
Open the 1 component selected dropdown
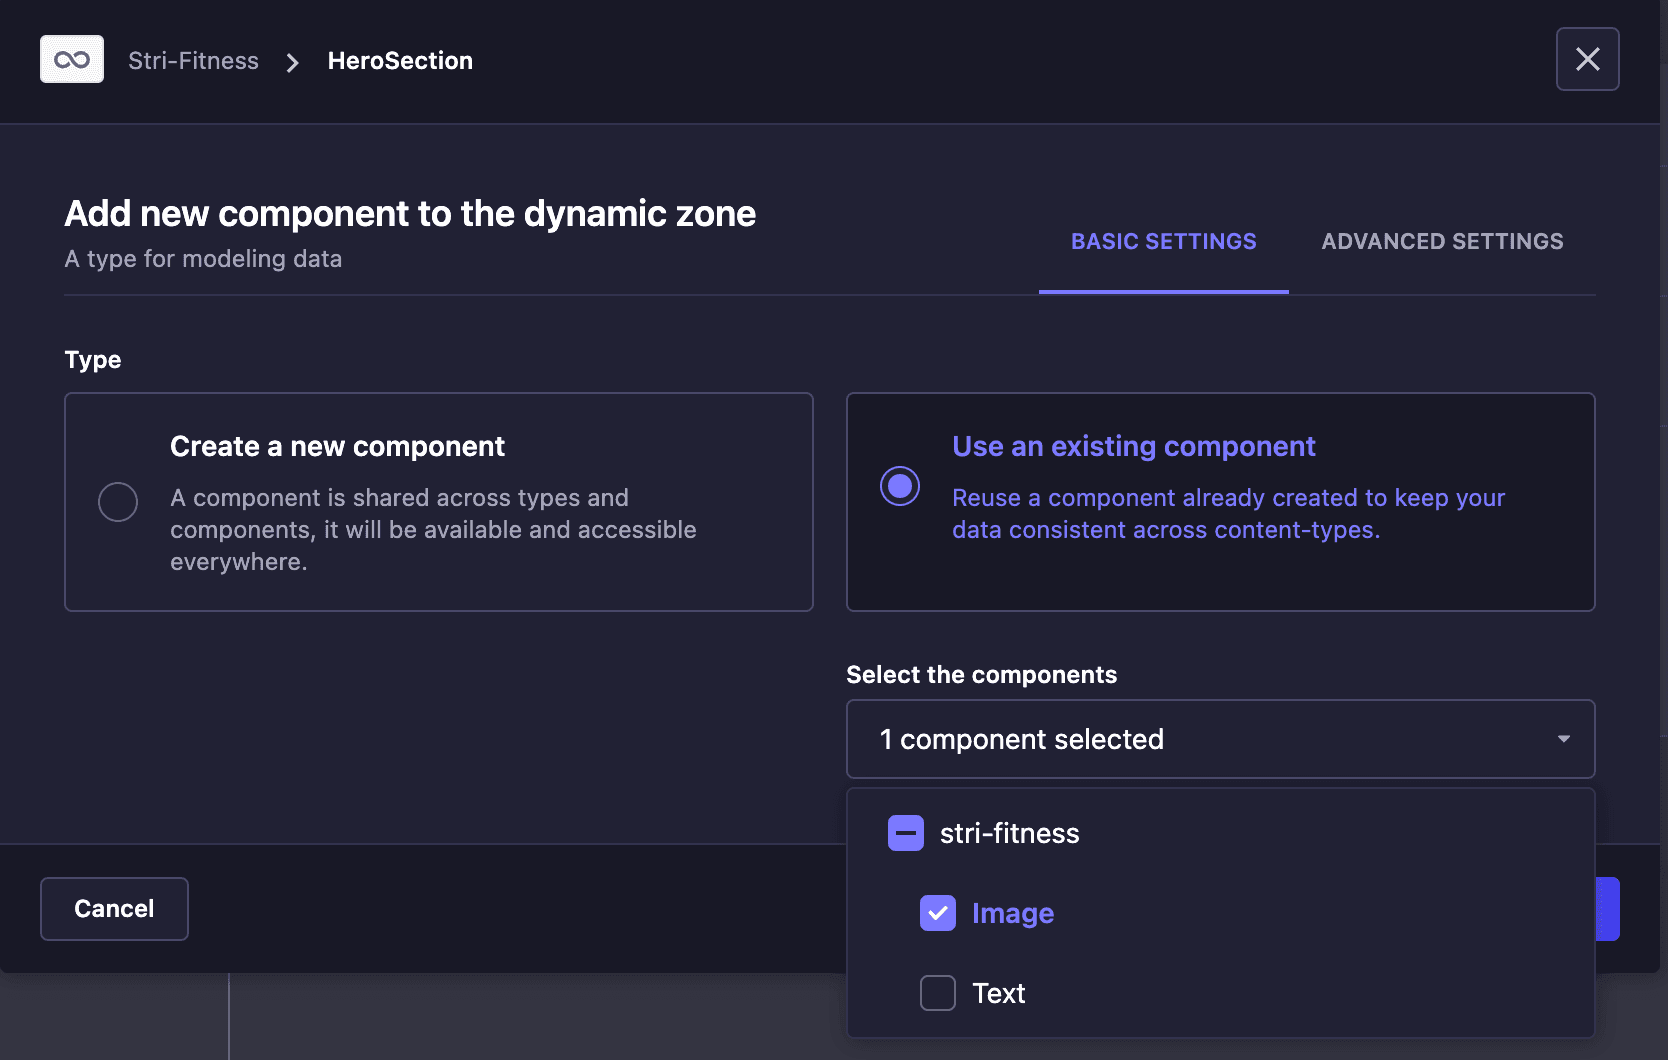[x=1220, y=739]
